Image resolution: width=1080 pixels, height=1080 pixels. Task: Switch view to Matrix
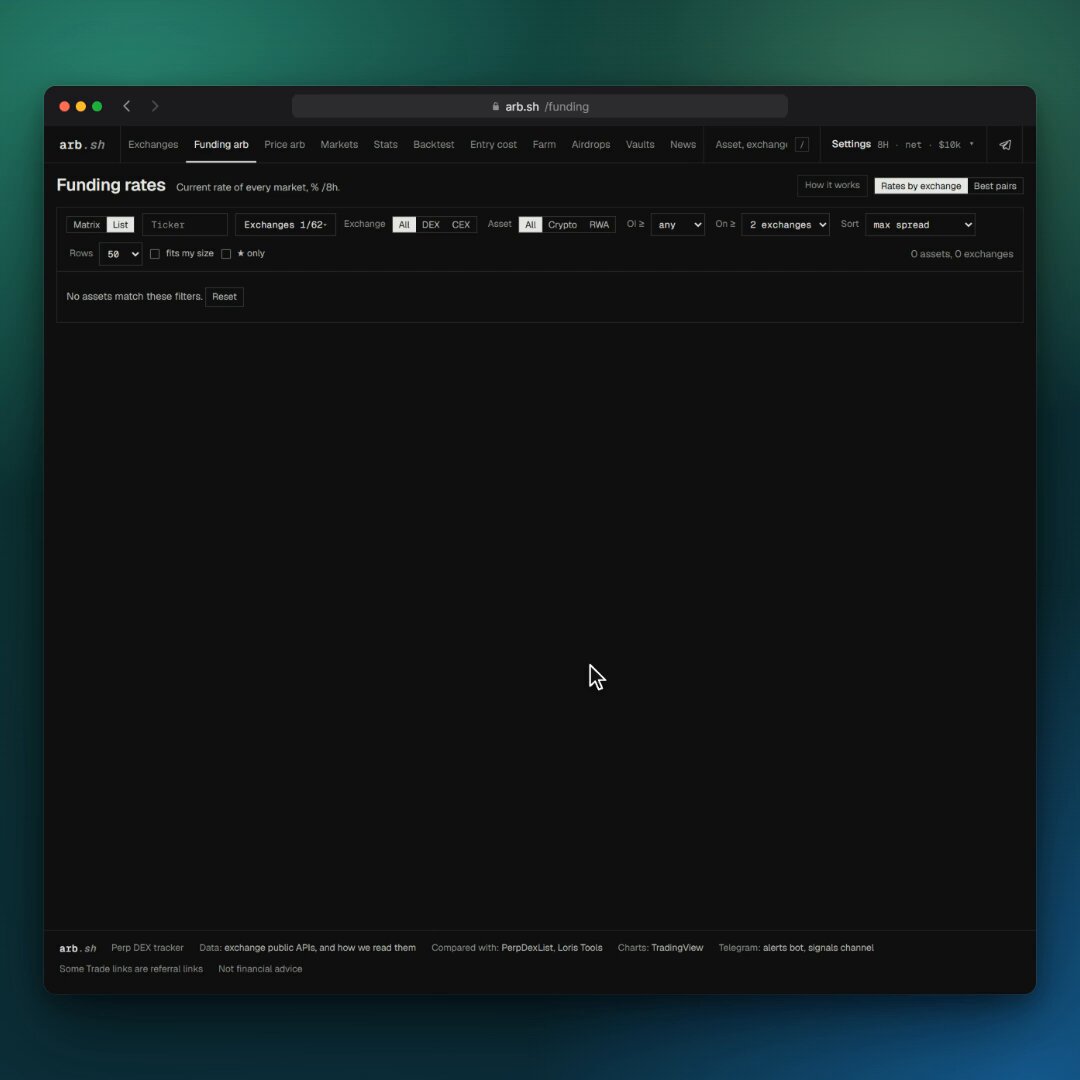click(87, 225)
